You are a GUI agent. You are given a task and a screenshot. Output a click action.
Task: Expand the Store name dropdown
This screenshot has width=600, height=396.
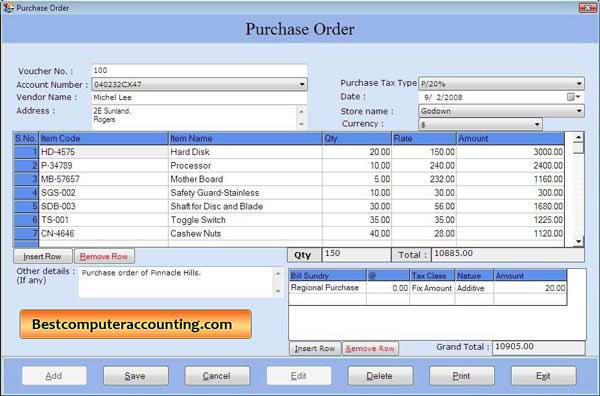[x=579, y=111]
